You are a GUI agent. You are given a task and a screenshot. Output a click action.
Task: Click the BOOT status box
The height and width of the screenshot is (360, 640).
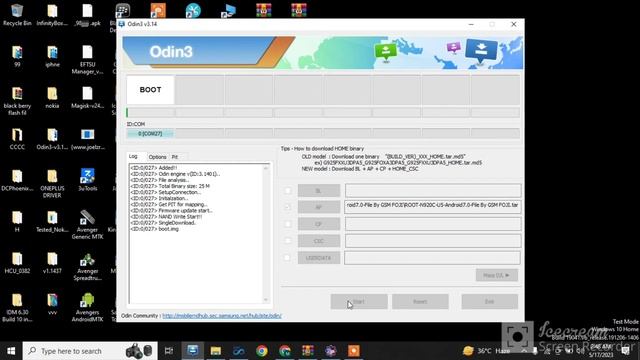(150, 90)
